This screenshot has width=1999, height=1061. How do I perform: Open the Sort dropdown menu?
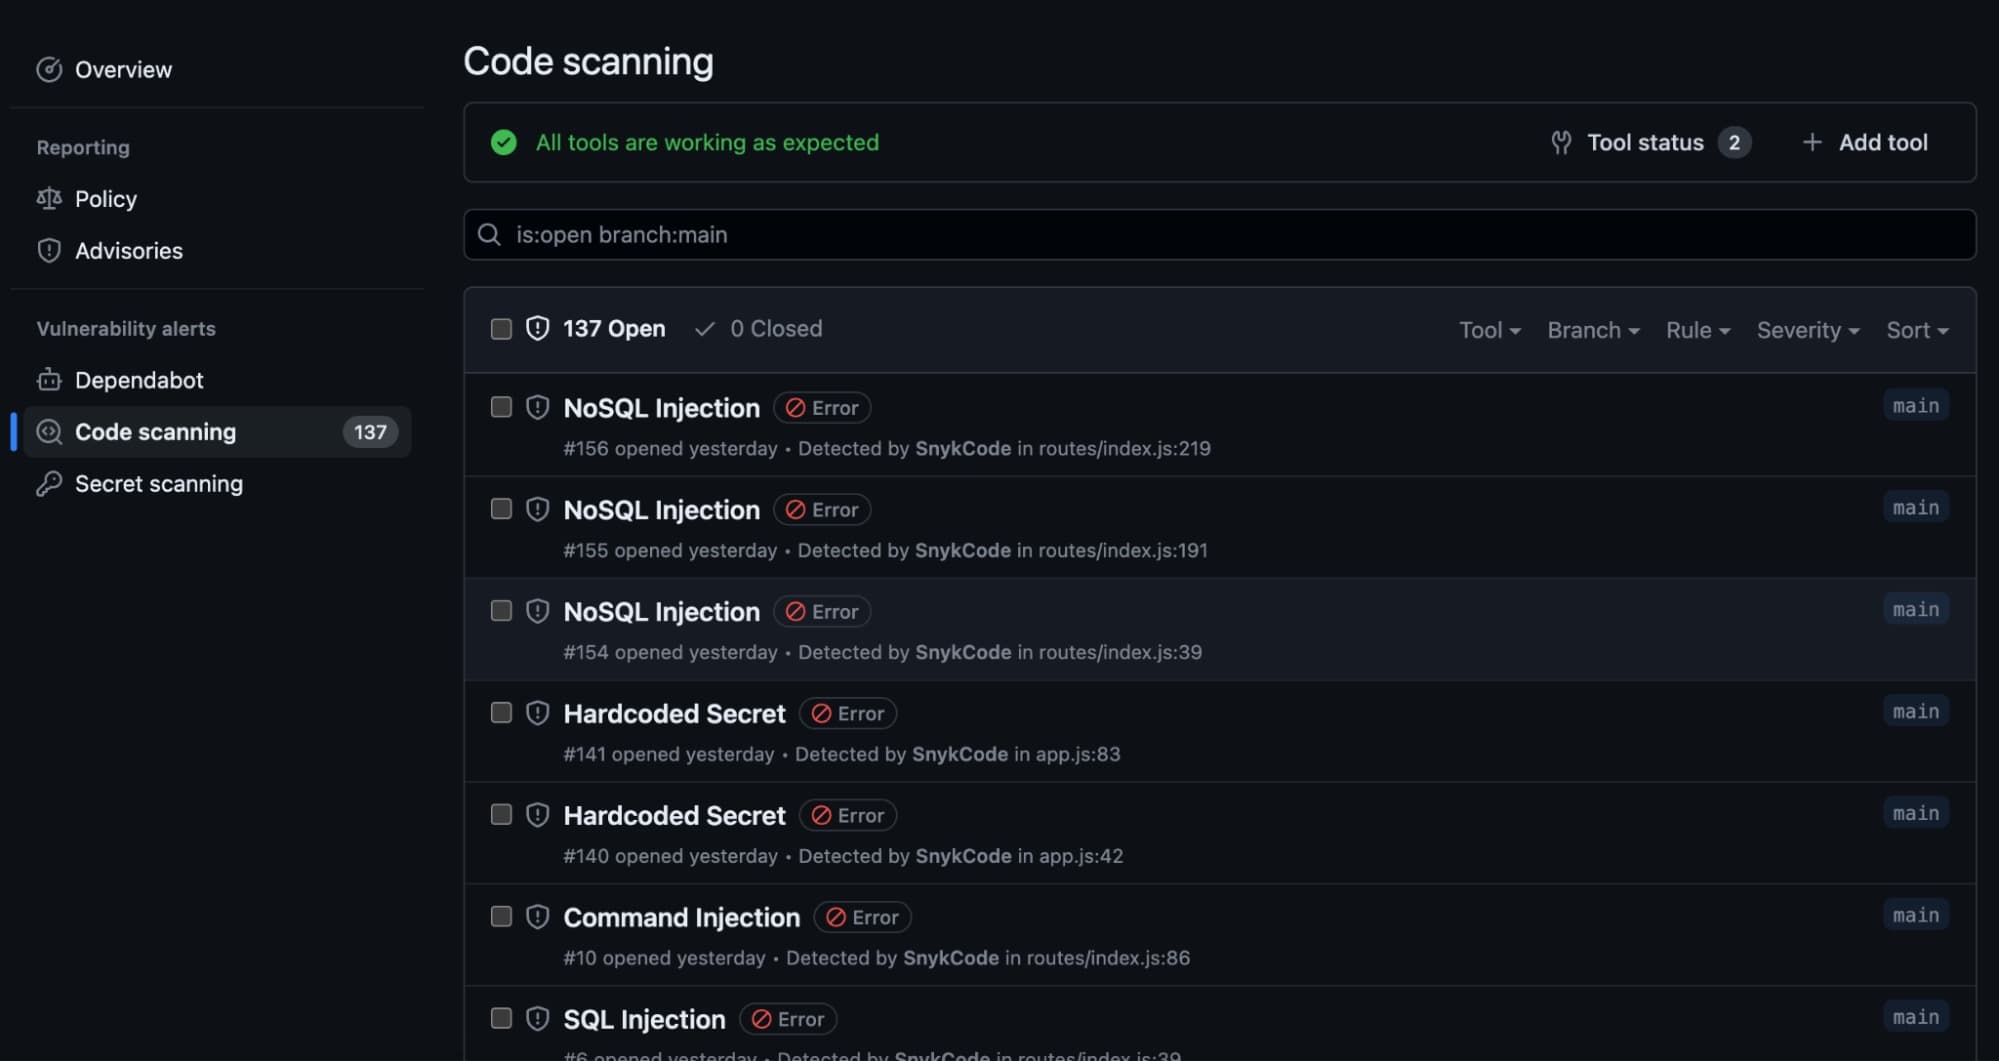(1917, 330)
